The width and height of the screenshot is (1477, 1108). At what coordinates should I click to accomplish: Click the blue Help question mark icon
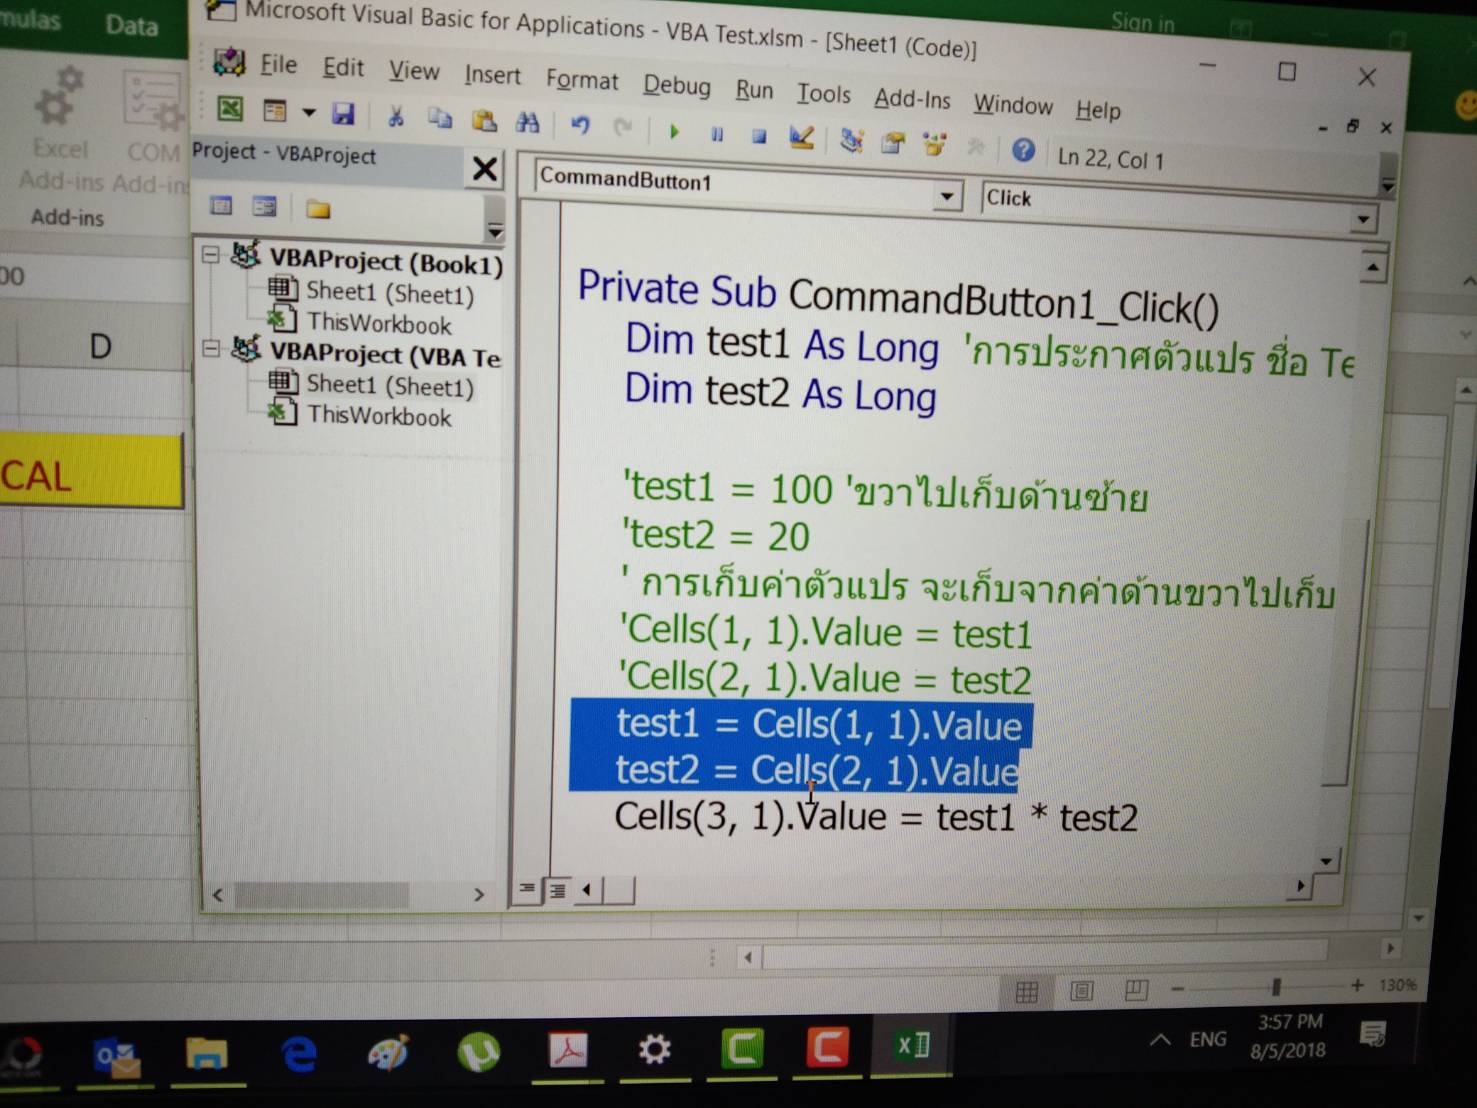1023,150
